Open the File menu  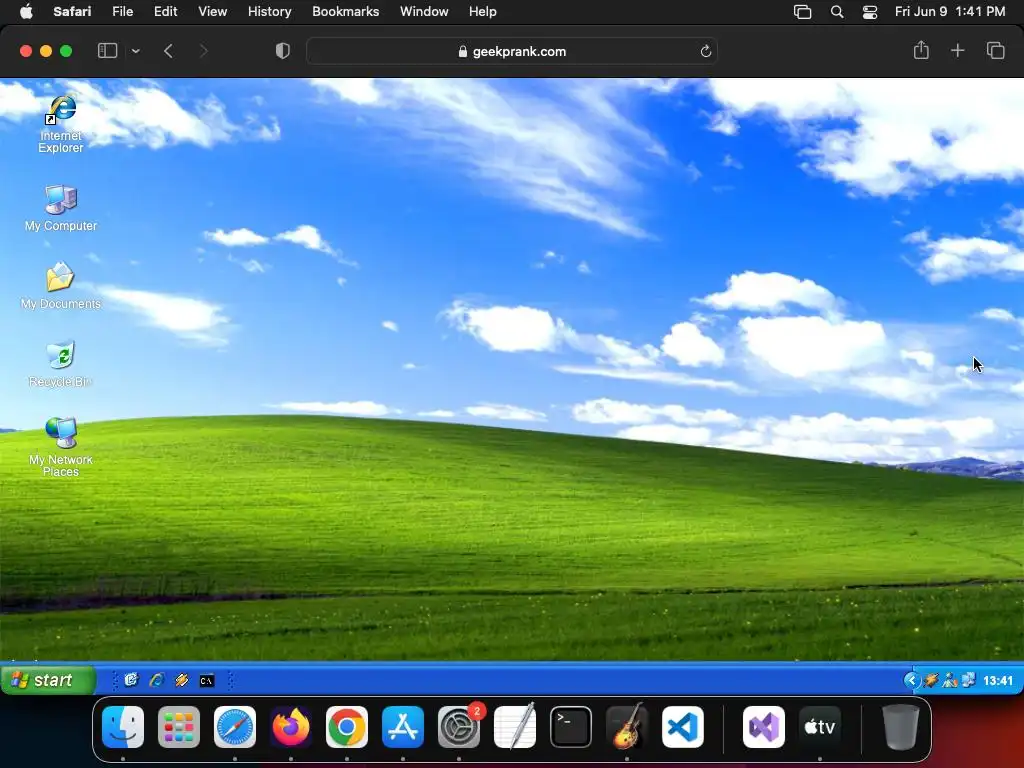click(x=122, y=11)
